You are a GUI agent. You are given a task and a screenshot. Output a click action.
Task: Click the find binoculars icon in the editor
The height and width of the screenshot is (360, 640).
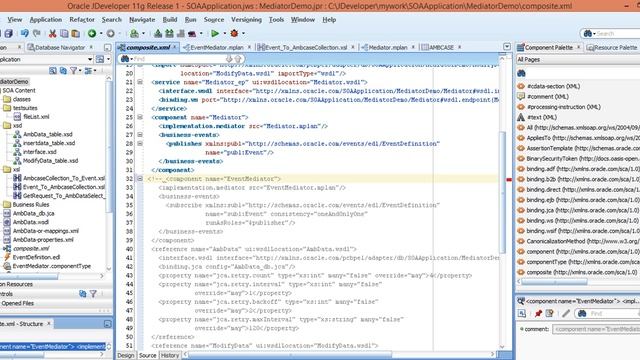(125, 59)
